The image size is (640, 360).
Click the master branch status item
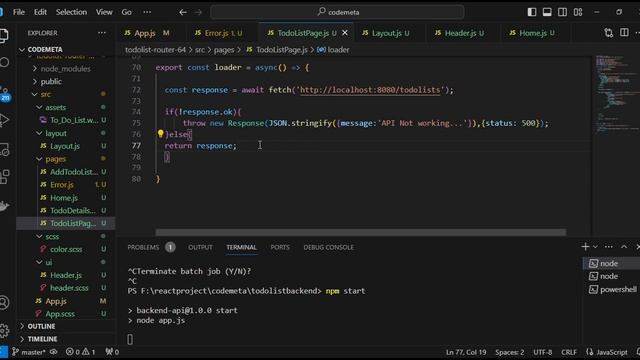29,352
